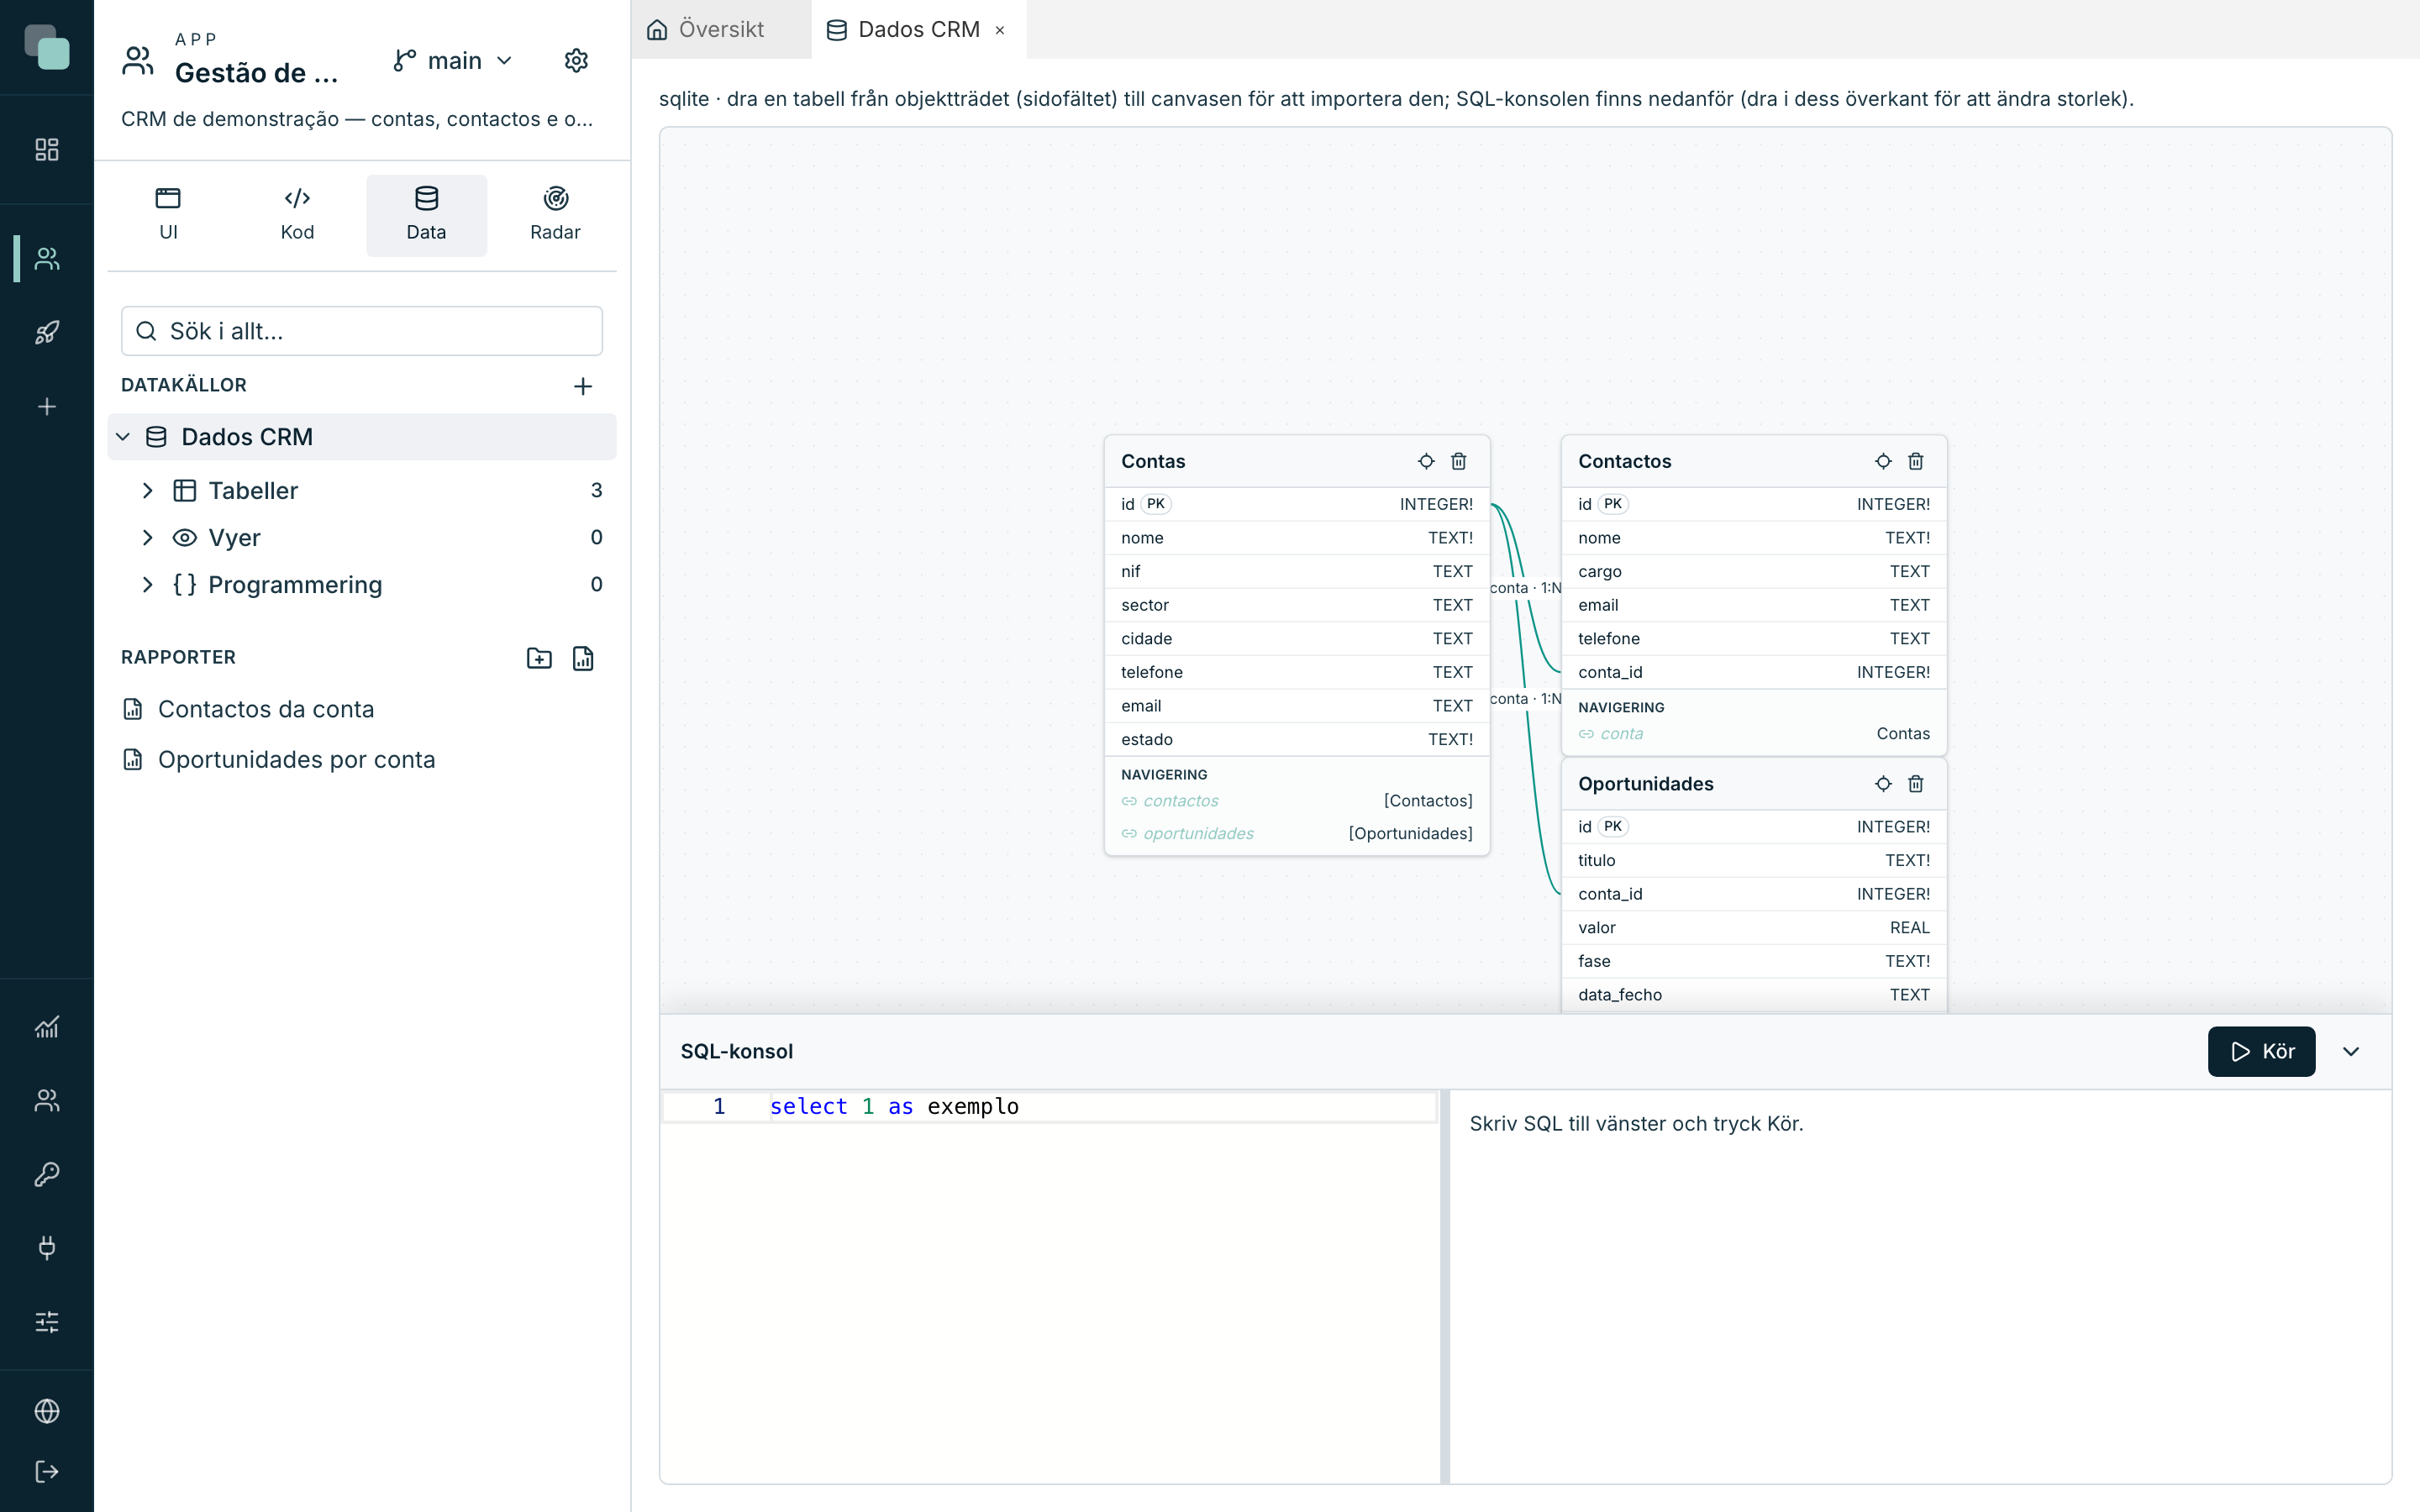Click the Sök i allt search field
The image size is (2420, 1512).
pyautogui.click(x=362, y=331)
